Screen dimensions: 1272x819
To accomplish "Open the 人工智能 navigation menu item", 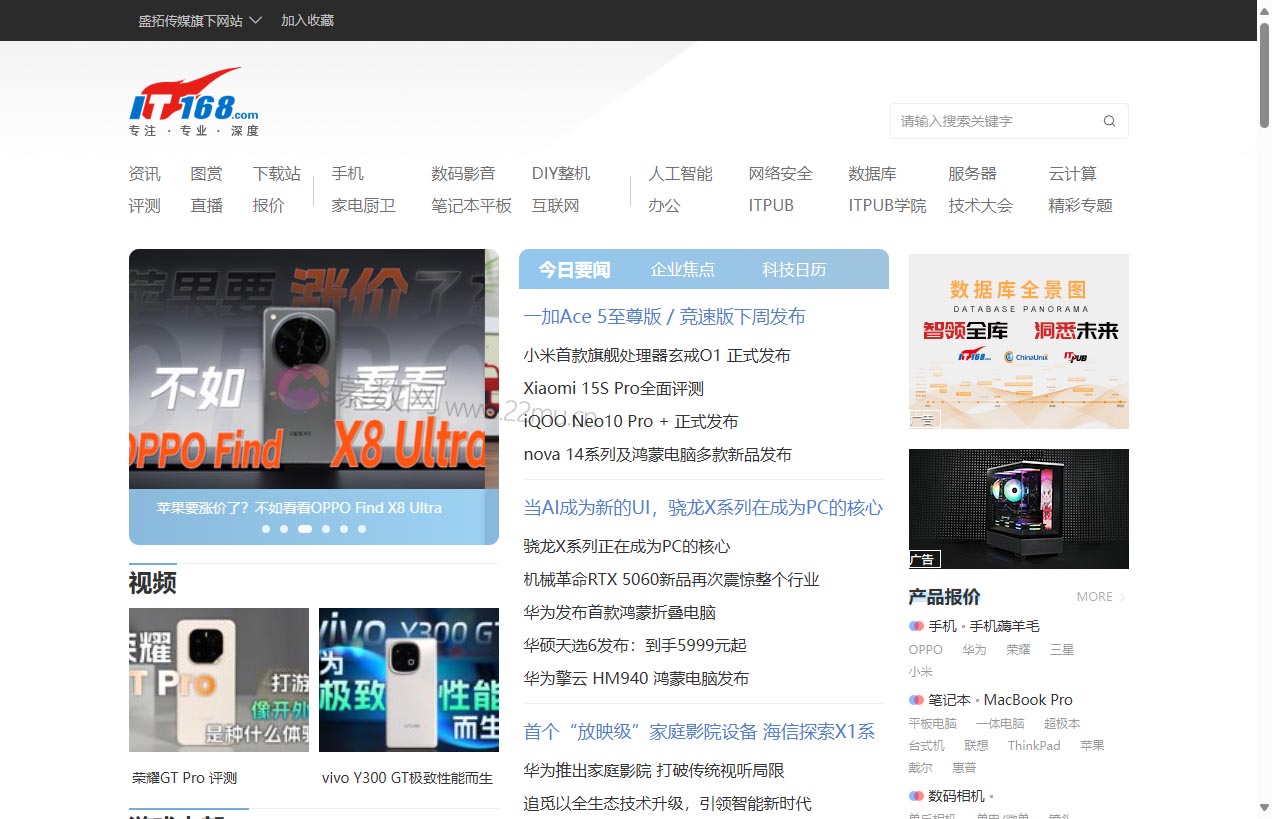I will tap(680, 174).
